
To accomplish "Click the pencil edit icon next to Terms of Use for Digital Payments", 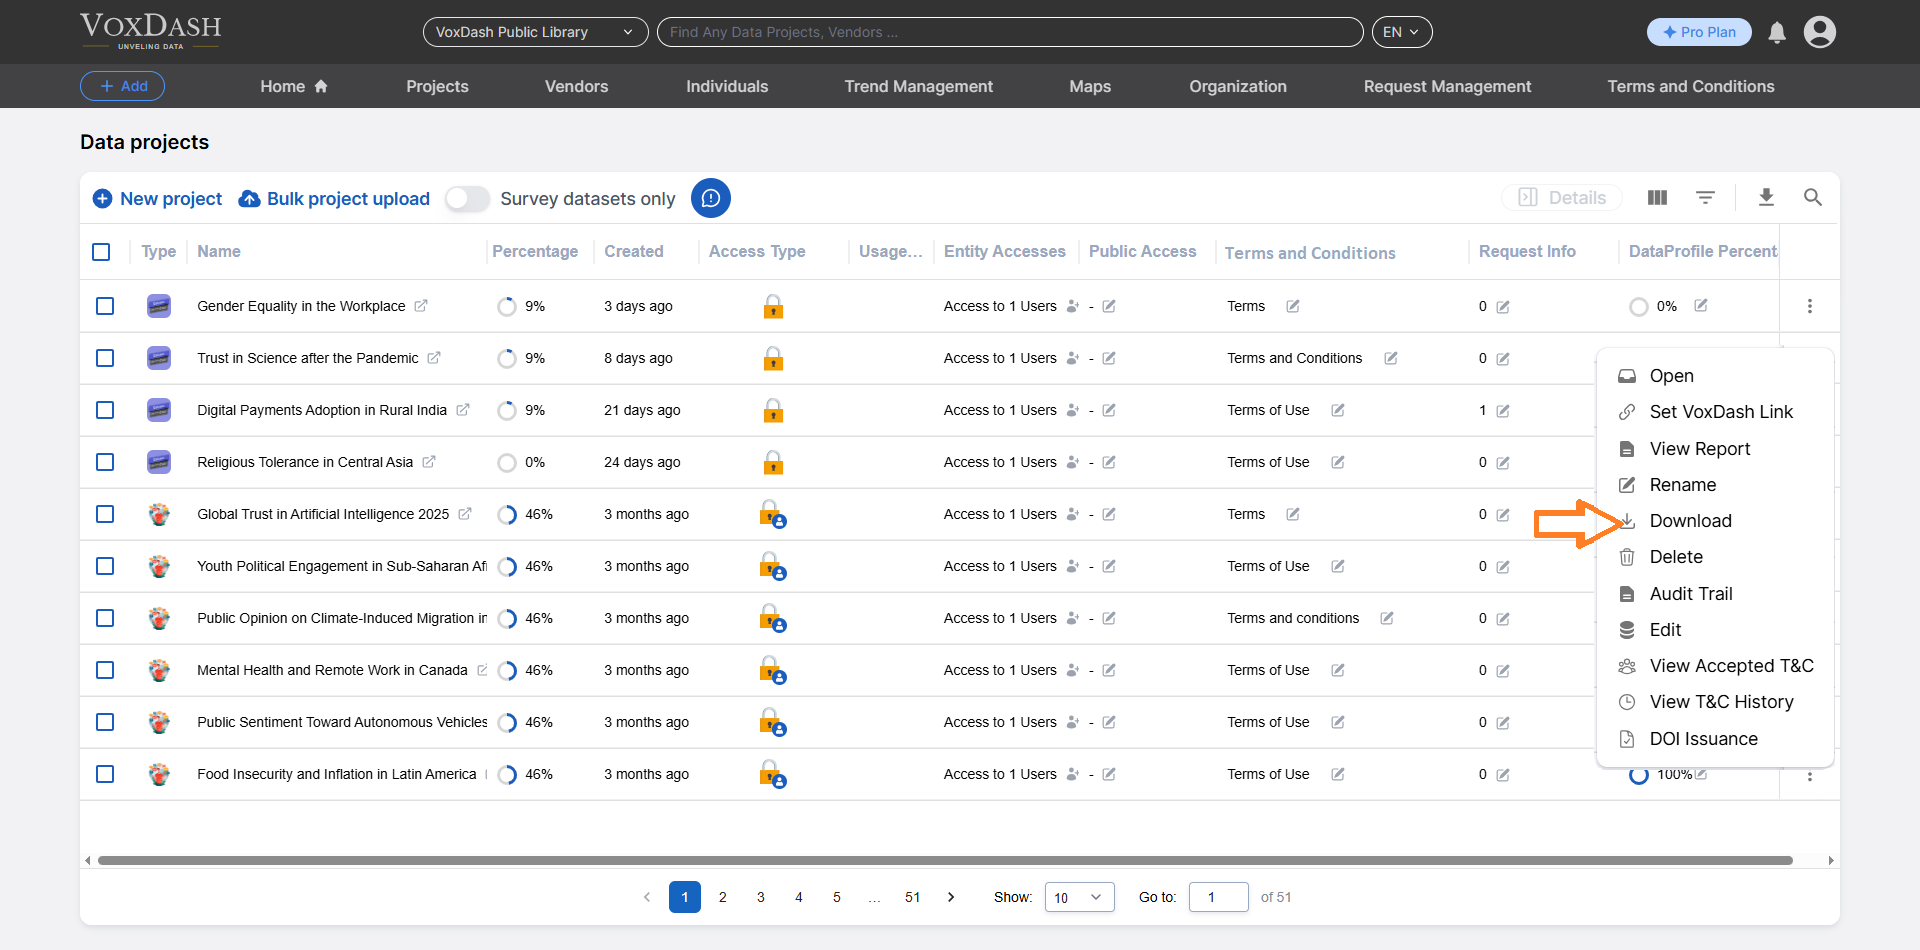I will (1338, 410).
